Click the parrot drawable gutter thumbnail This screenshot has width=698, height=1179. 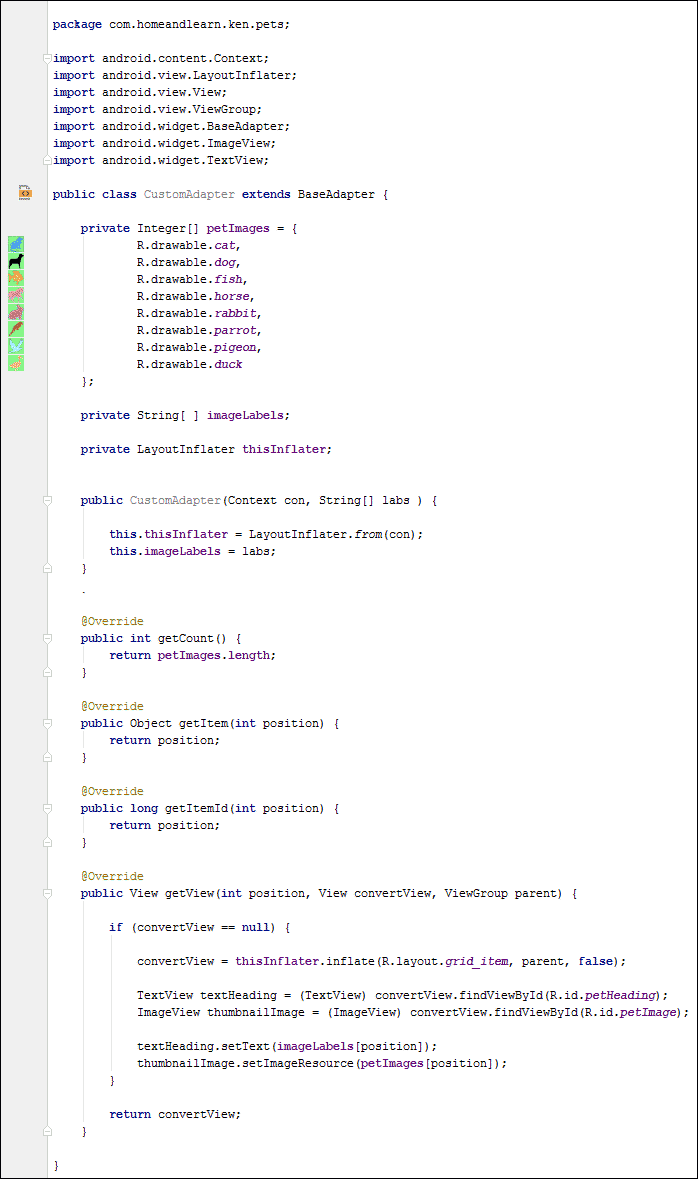[x=16, y=329]
